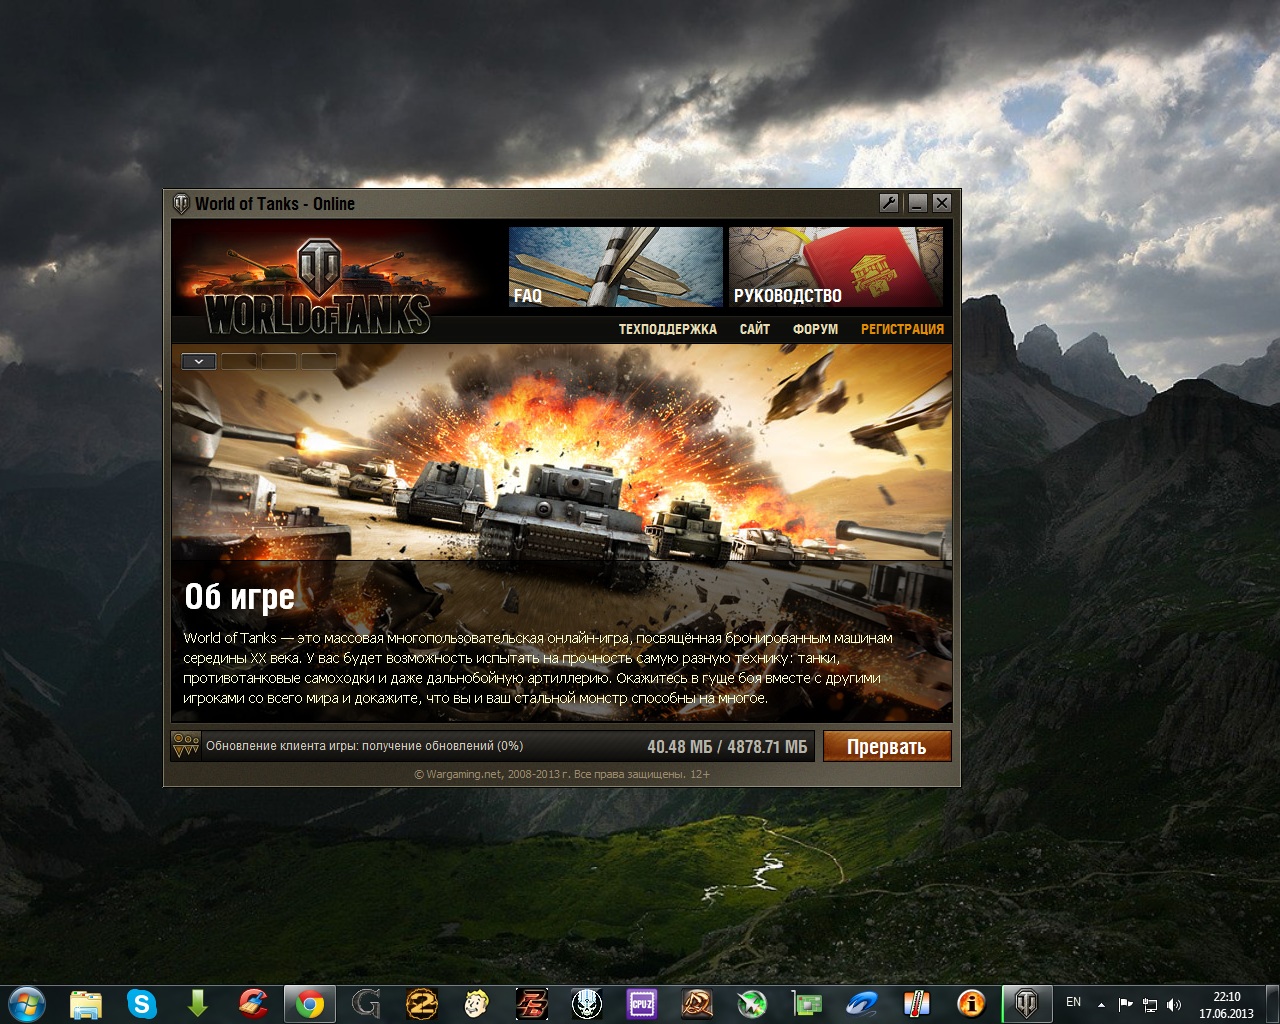Open the EN language switcher

click(x=1073, y=1002)
